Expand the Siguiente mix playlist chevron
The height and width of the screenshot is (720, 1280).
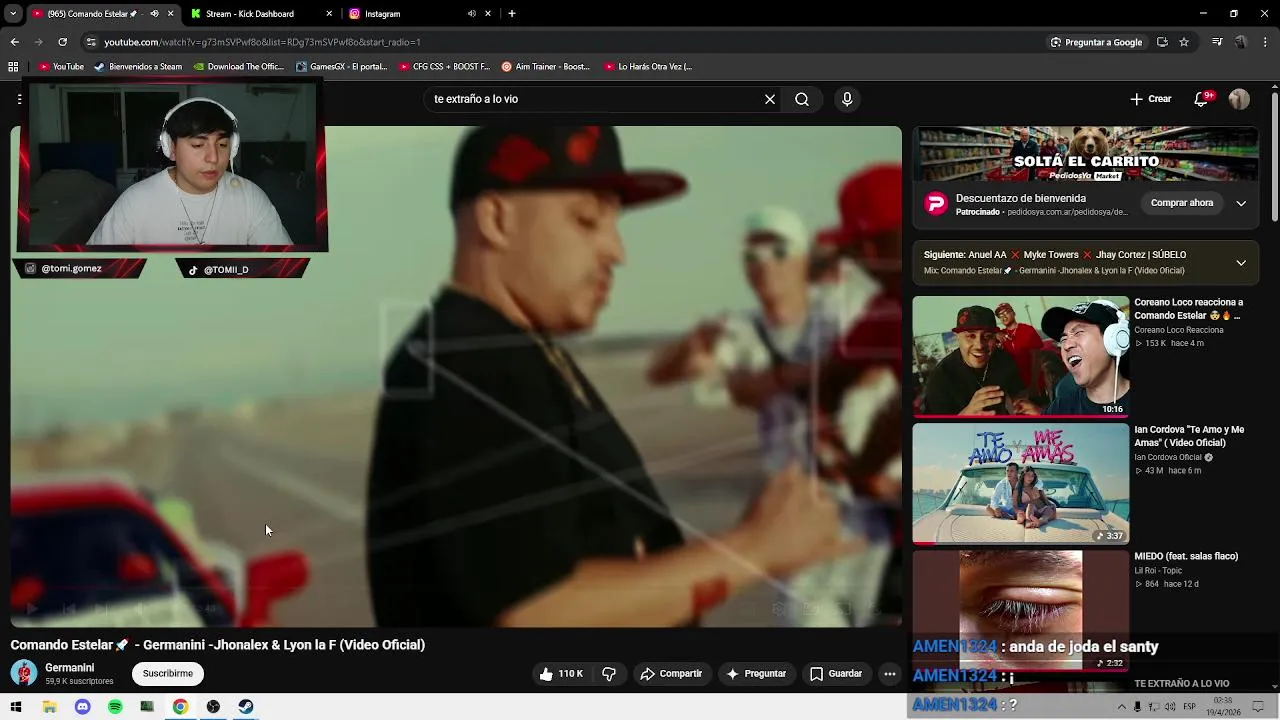tap(1241, 263)
